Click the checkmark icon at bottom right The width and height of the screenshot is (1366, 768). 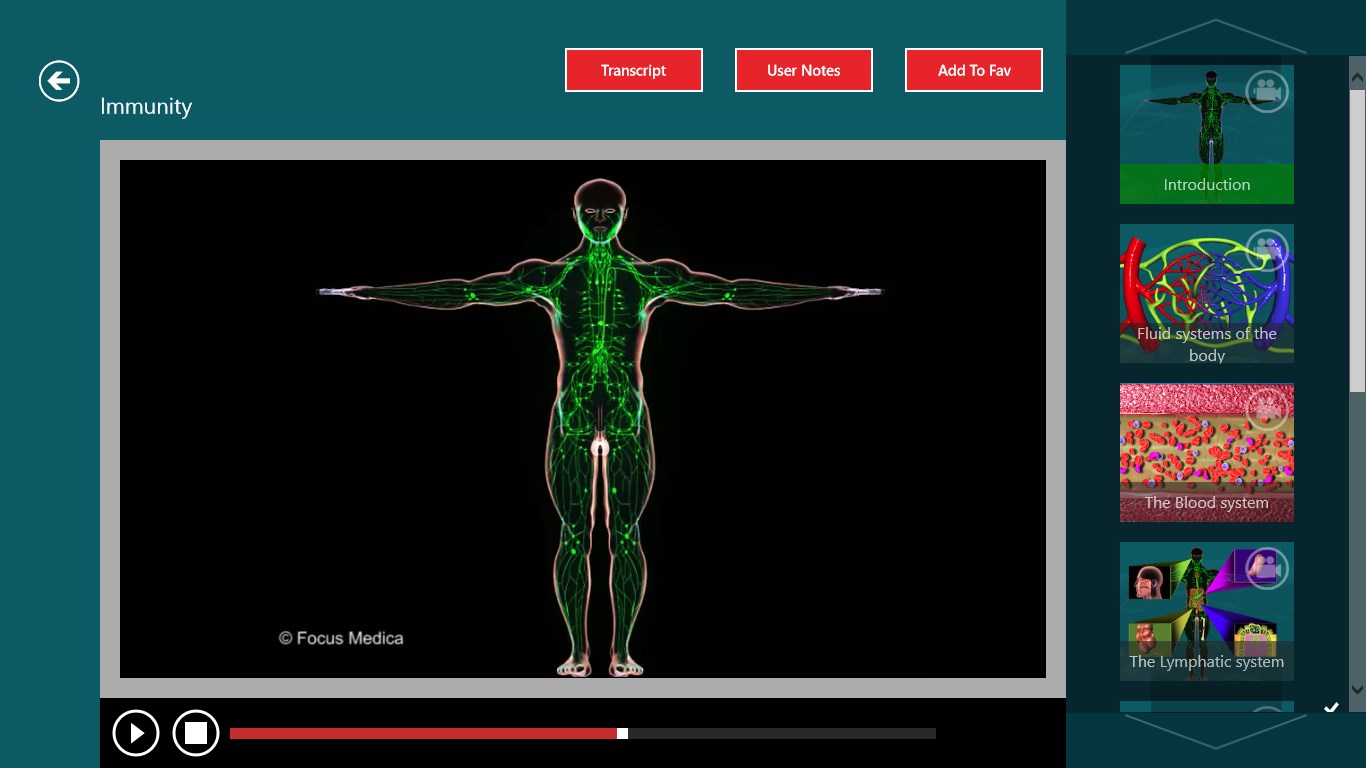[1331, 707]
